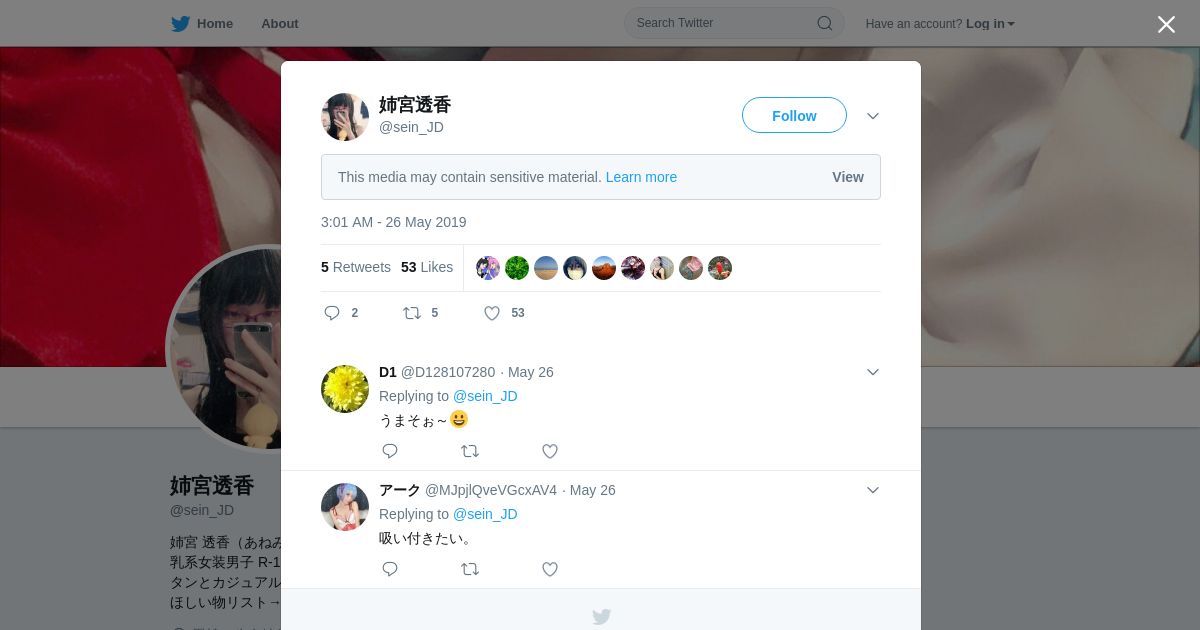Click the reply icon under the main tweet
Screen dimensions: 1200x630
point(332,313)
